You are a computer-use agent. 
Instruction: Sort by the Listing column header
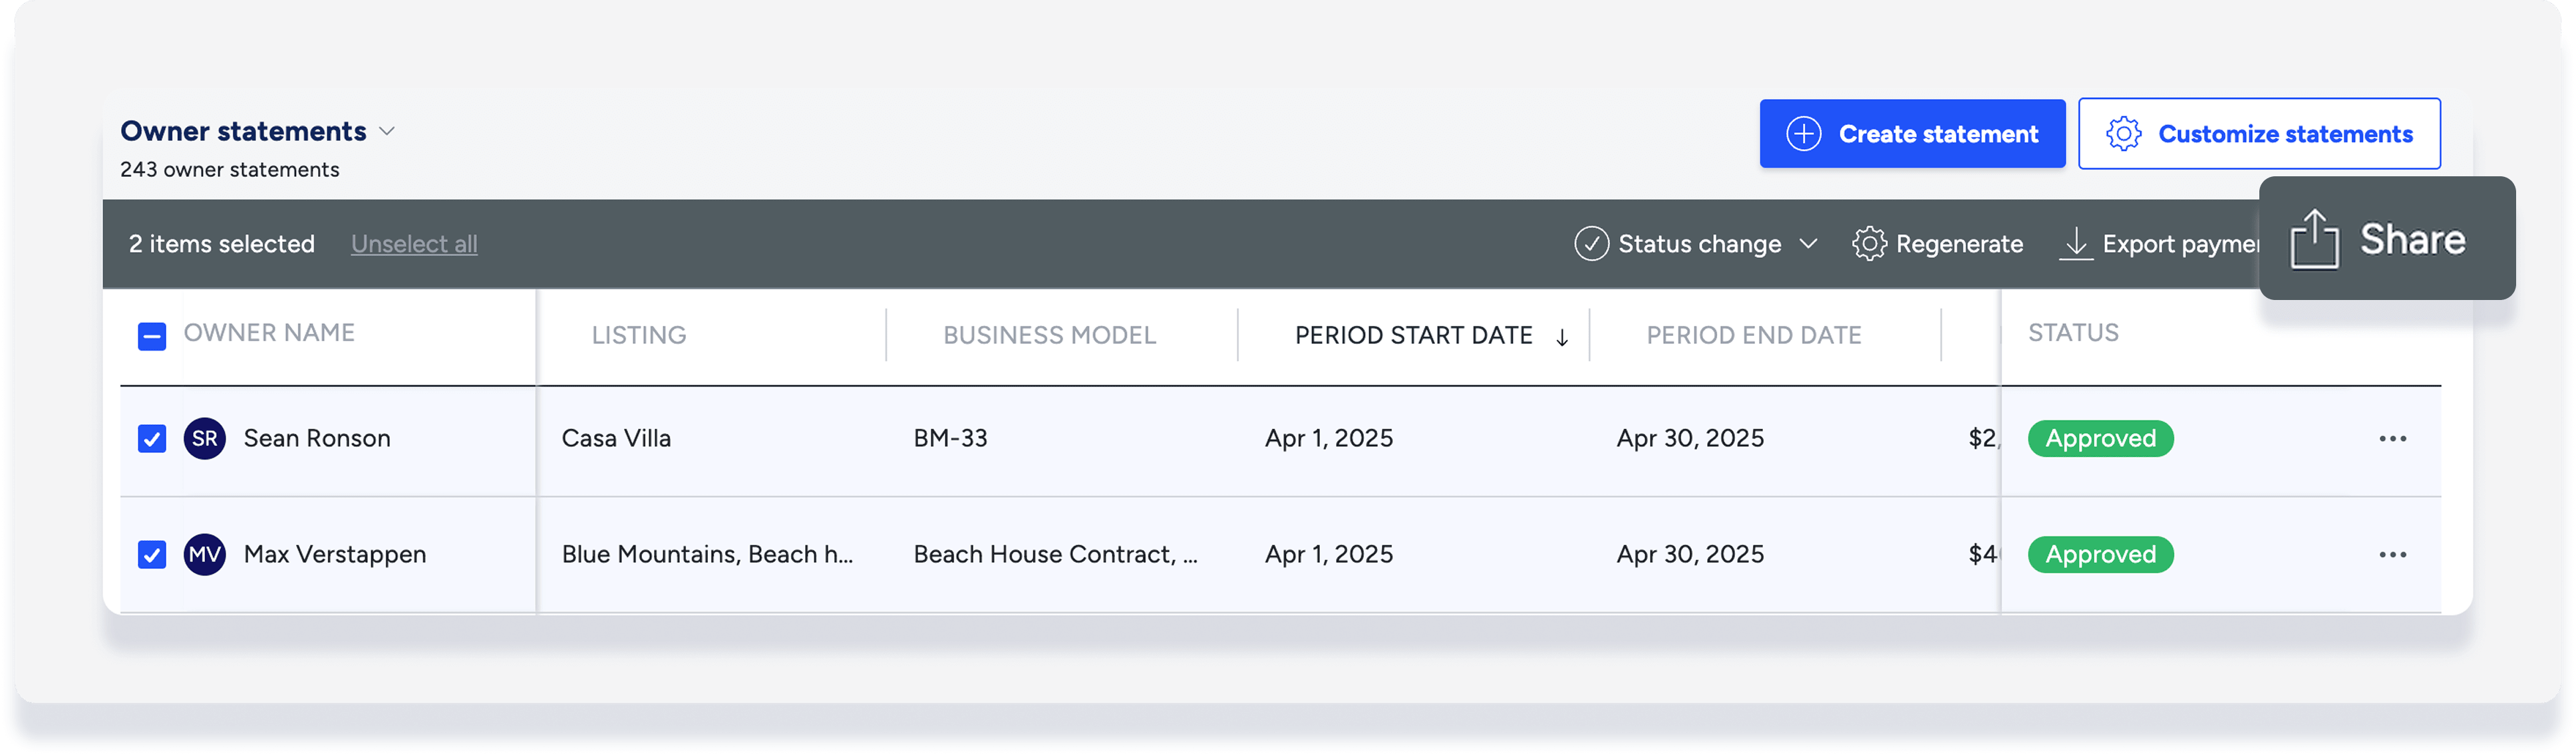[x=638, y=335]
